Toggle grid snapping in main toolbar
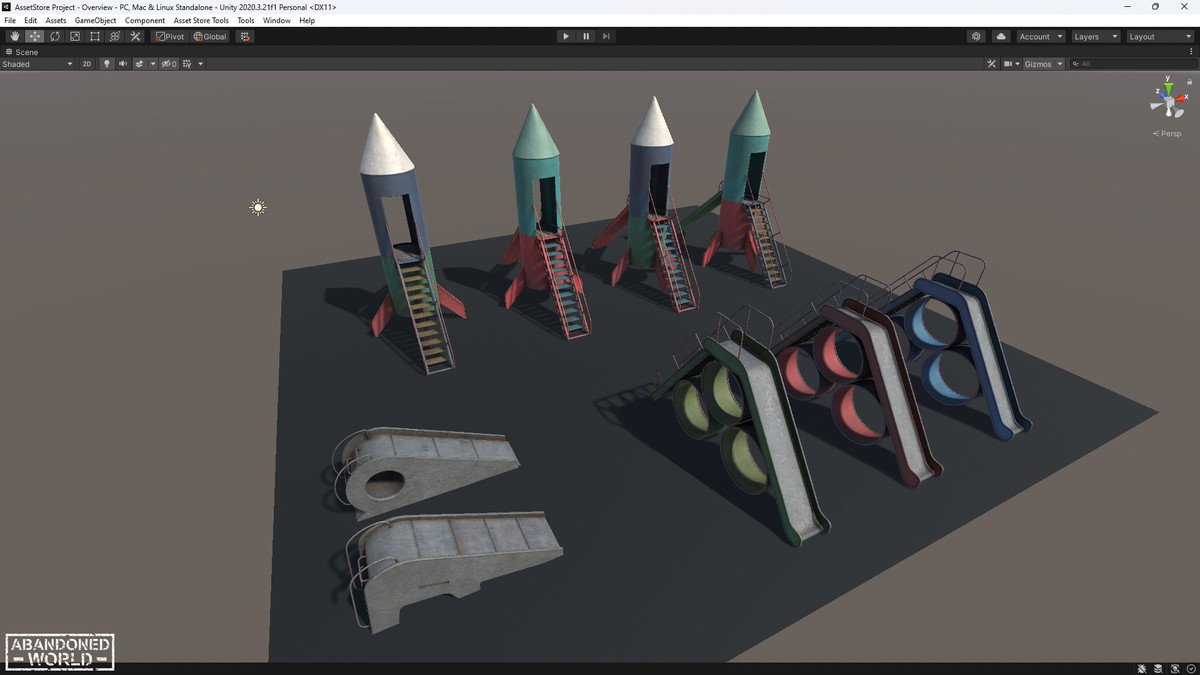This screenshot has height=675, width=1200. pos(245,36)
